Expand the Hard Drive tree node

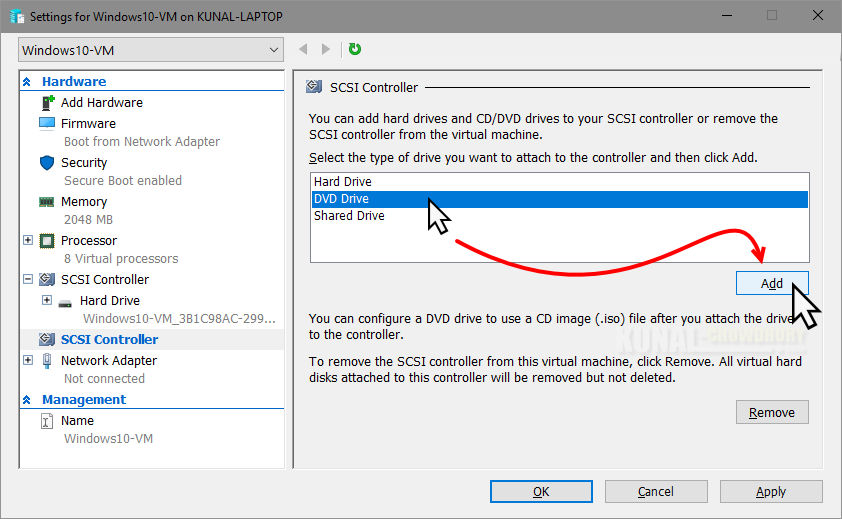47,300
